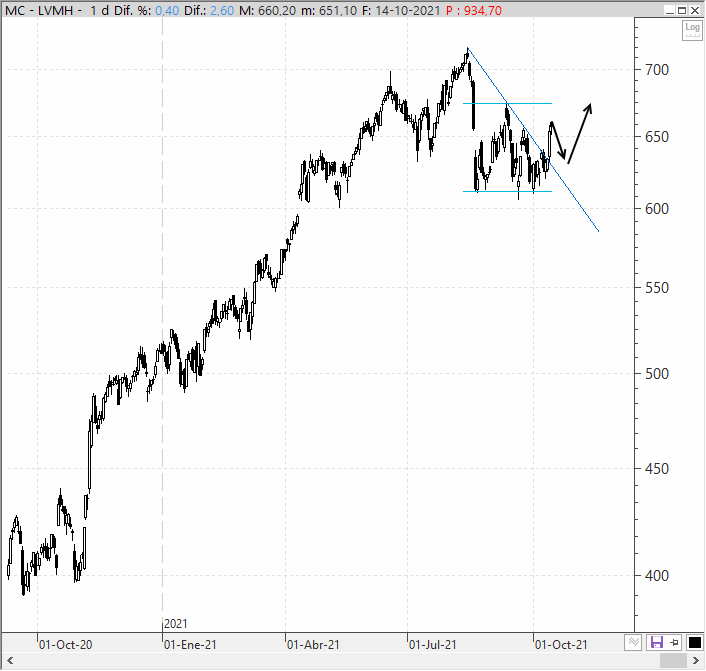
Task: Click the 'P : 934,70' red value
Action: (x=474, y=10)
